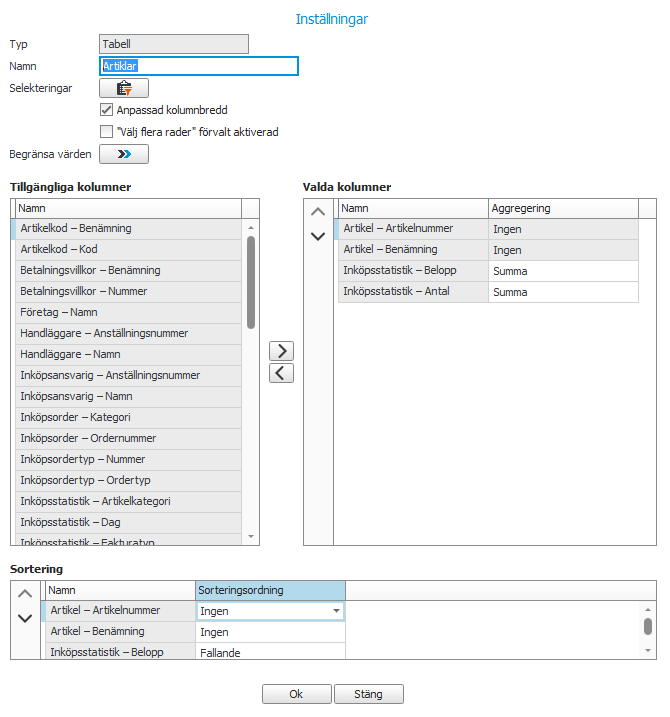This screenshot has height=717, width=670.
Task: Remove column using left arrow button
Action: [x=282, y=373]
